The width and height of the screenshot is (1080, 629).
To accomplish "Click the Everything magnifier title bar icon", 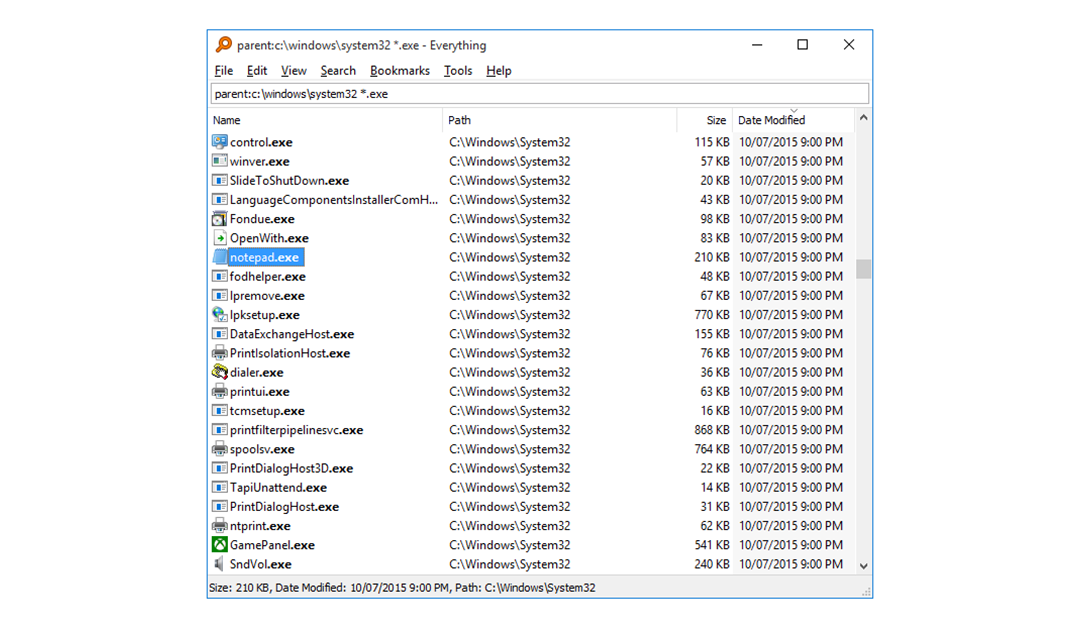I will pyautogui.click(x=224, y=45).
